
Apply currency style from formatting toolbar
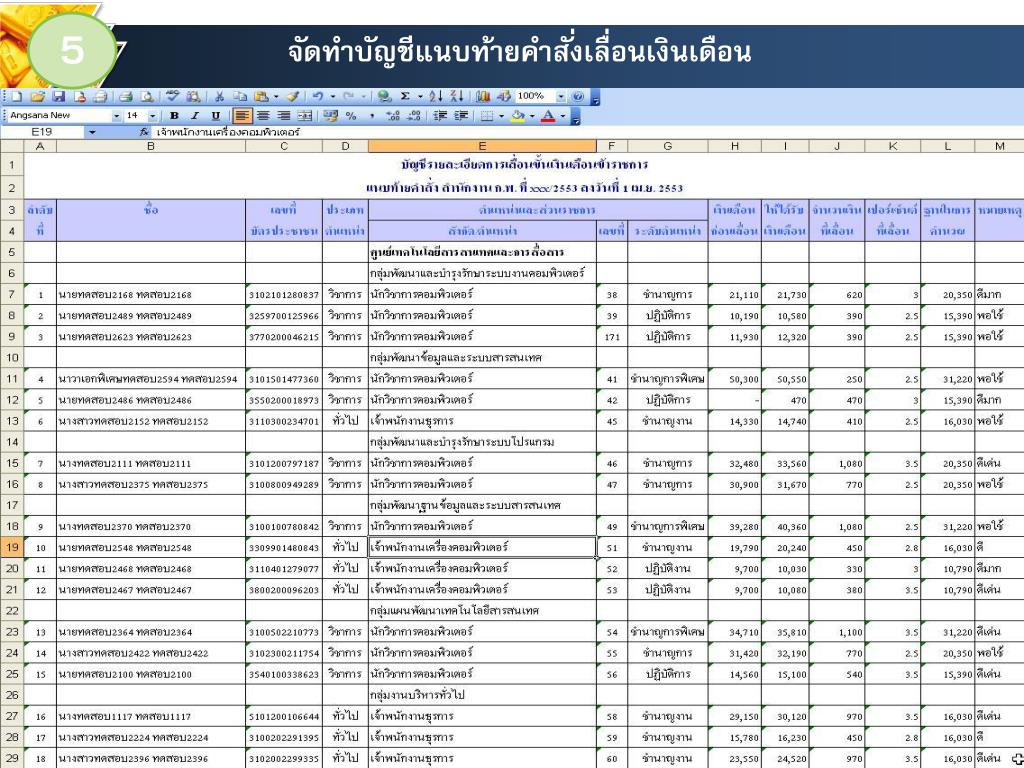click(330, 116)
